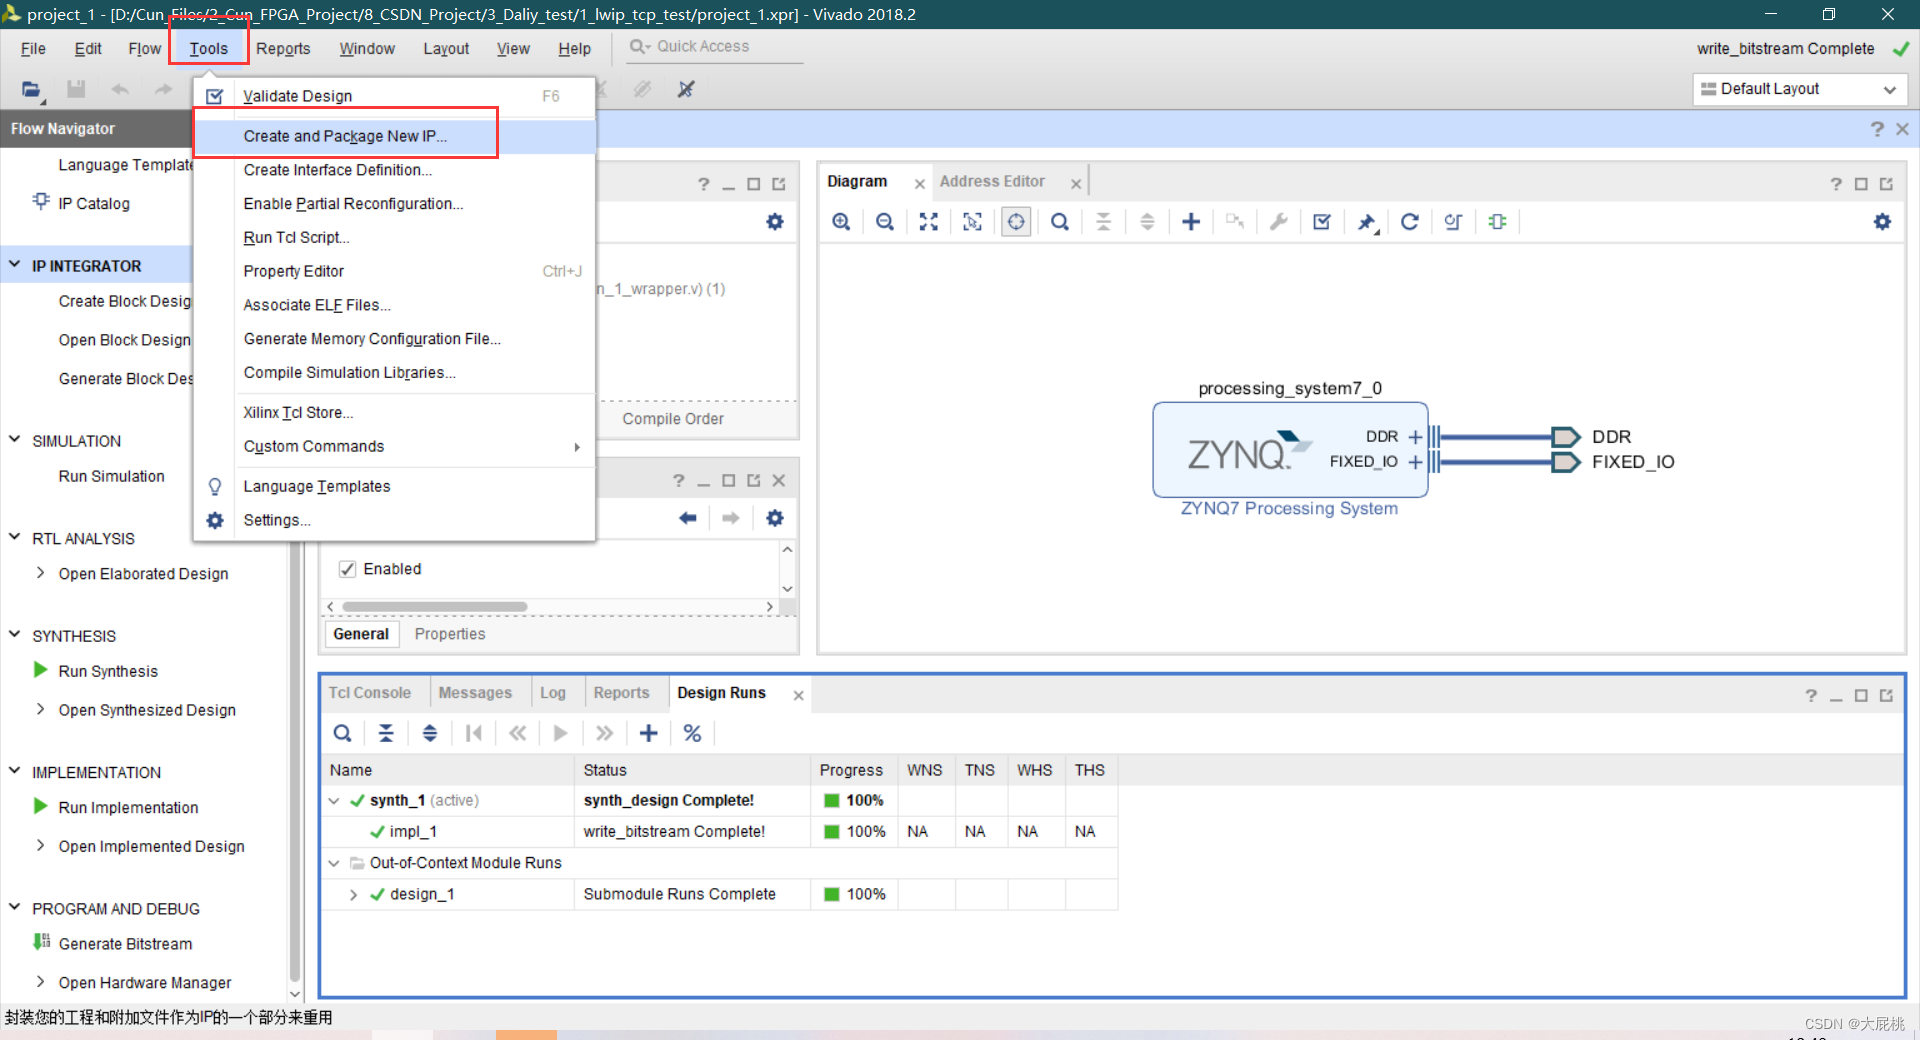The image size is (1920, 1040).
Task: Click Add IP plus icon in Diagram
Action: tap(1191, 222)
